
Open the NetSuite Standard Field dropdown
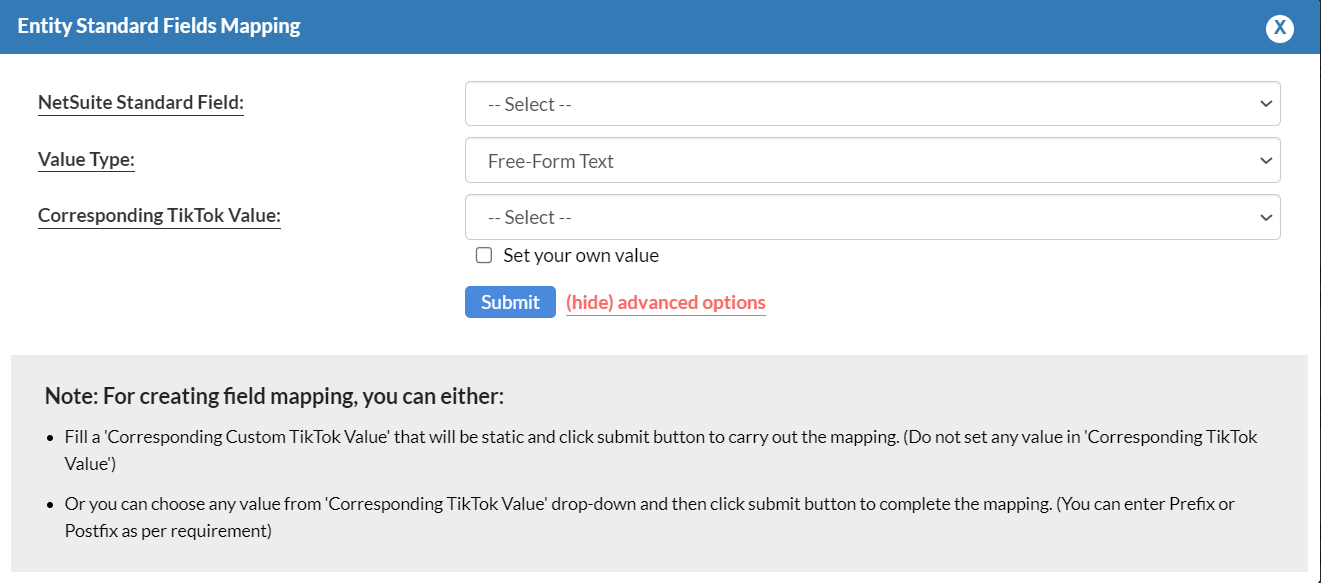click(871, 104)
